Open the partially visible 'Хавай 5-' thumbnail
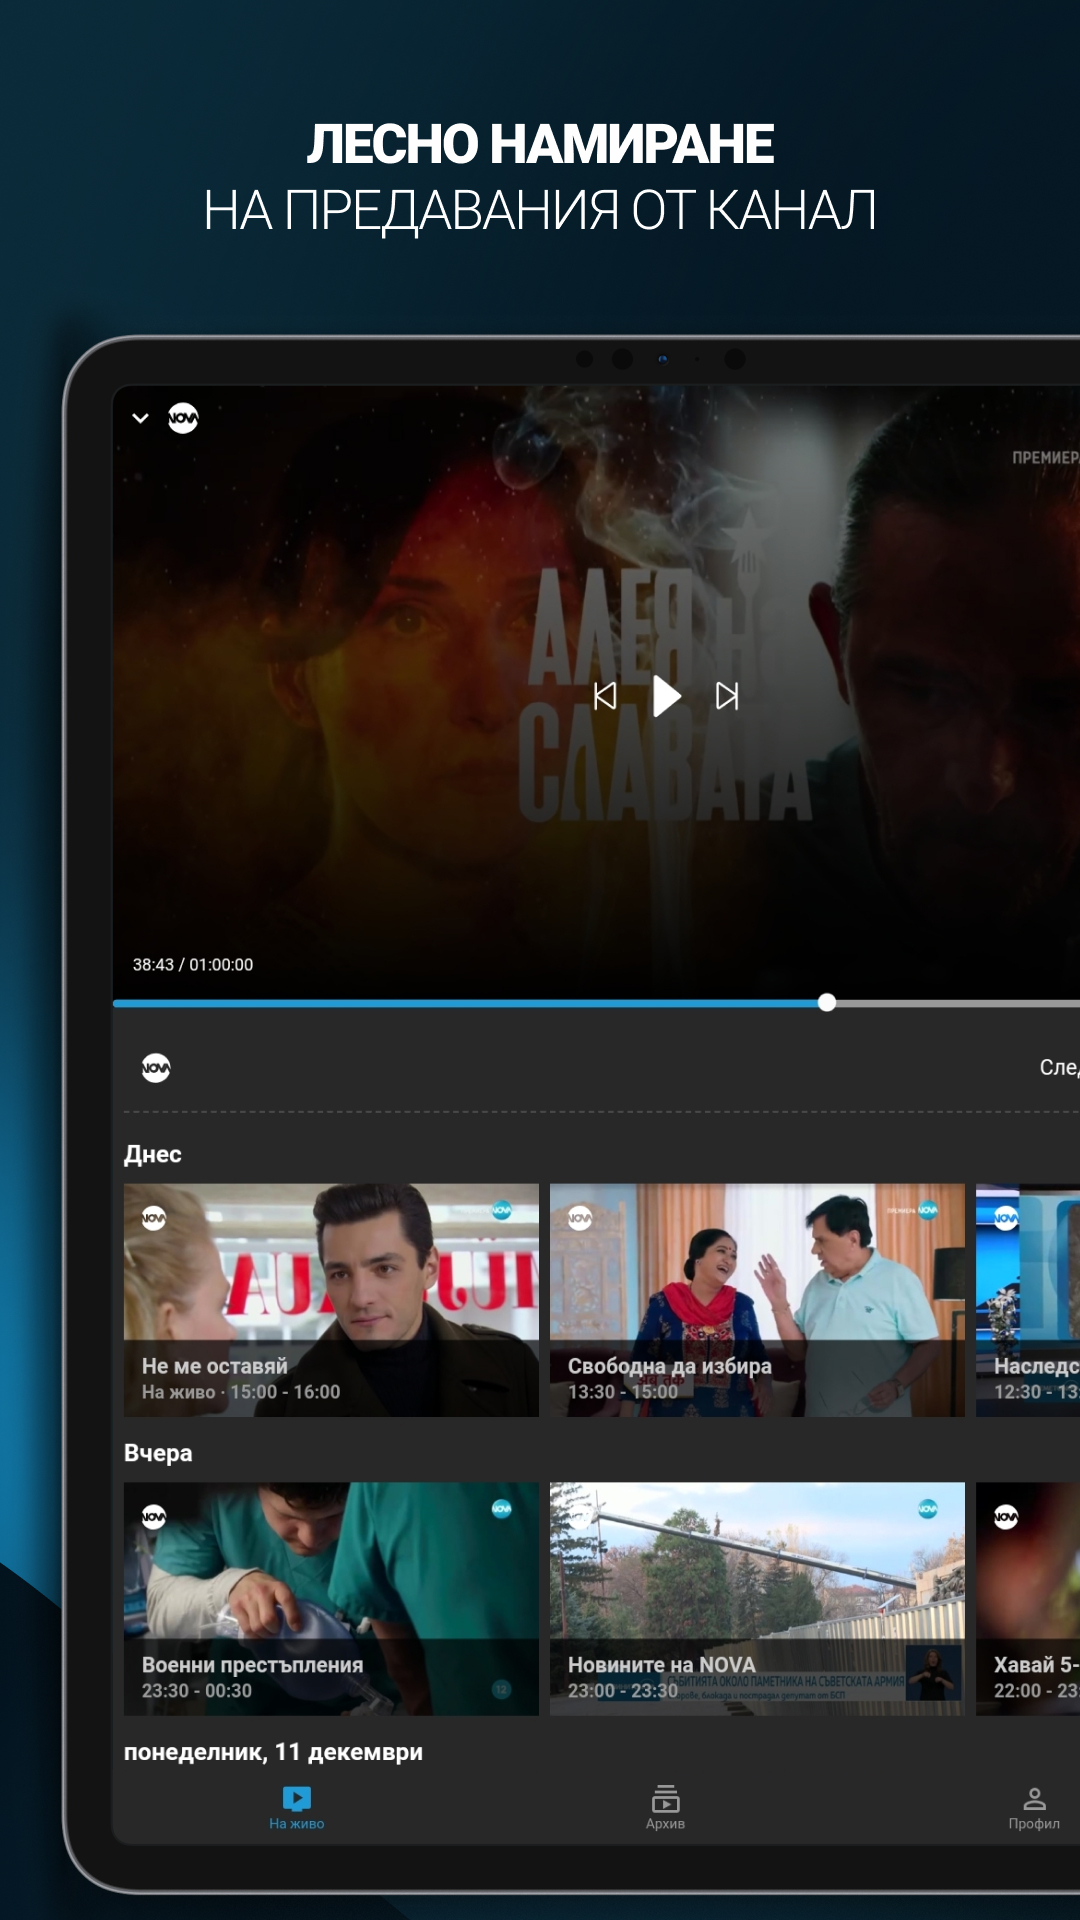Viewport: 1080px width, 1920px height. click(1028, 1599)
